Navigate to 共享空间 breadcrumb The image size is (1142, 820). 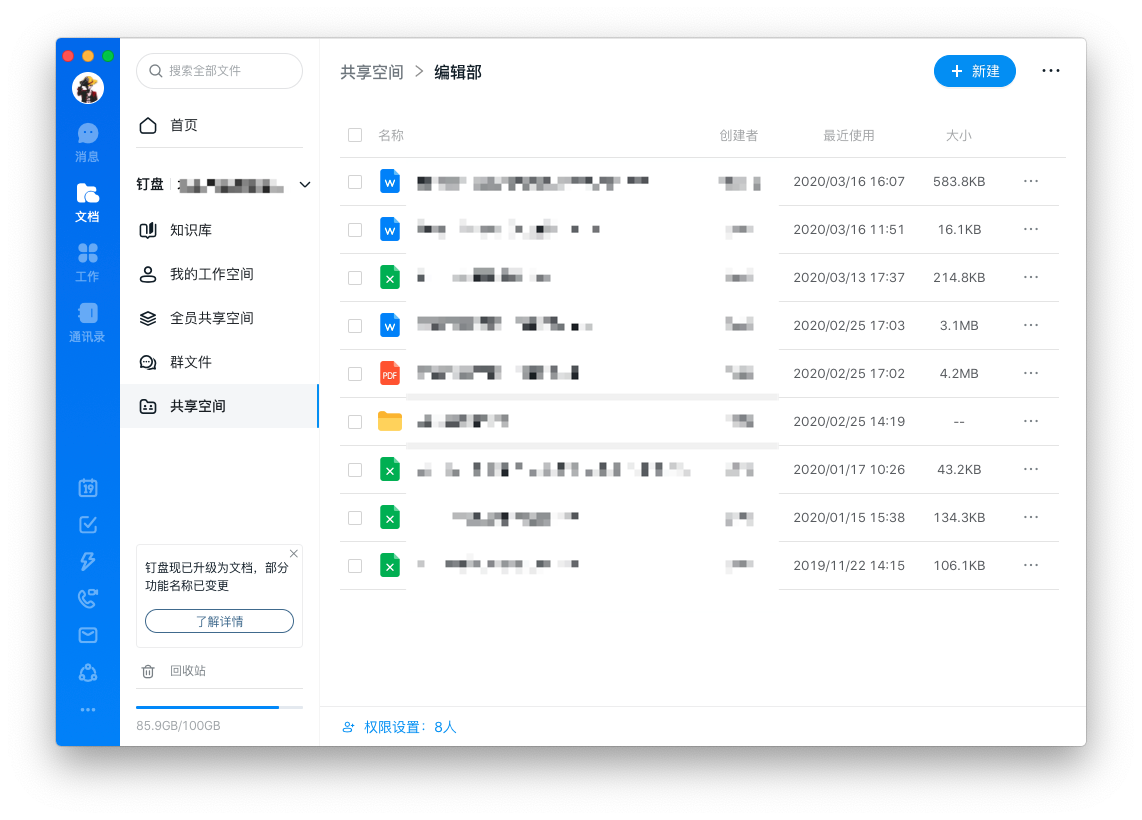pyautogui.click(x=372, y=72)
